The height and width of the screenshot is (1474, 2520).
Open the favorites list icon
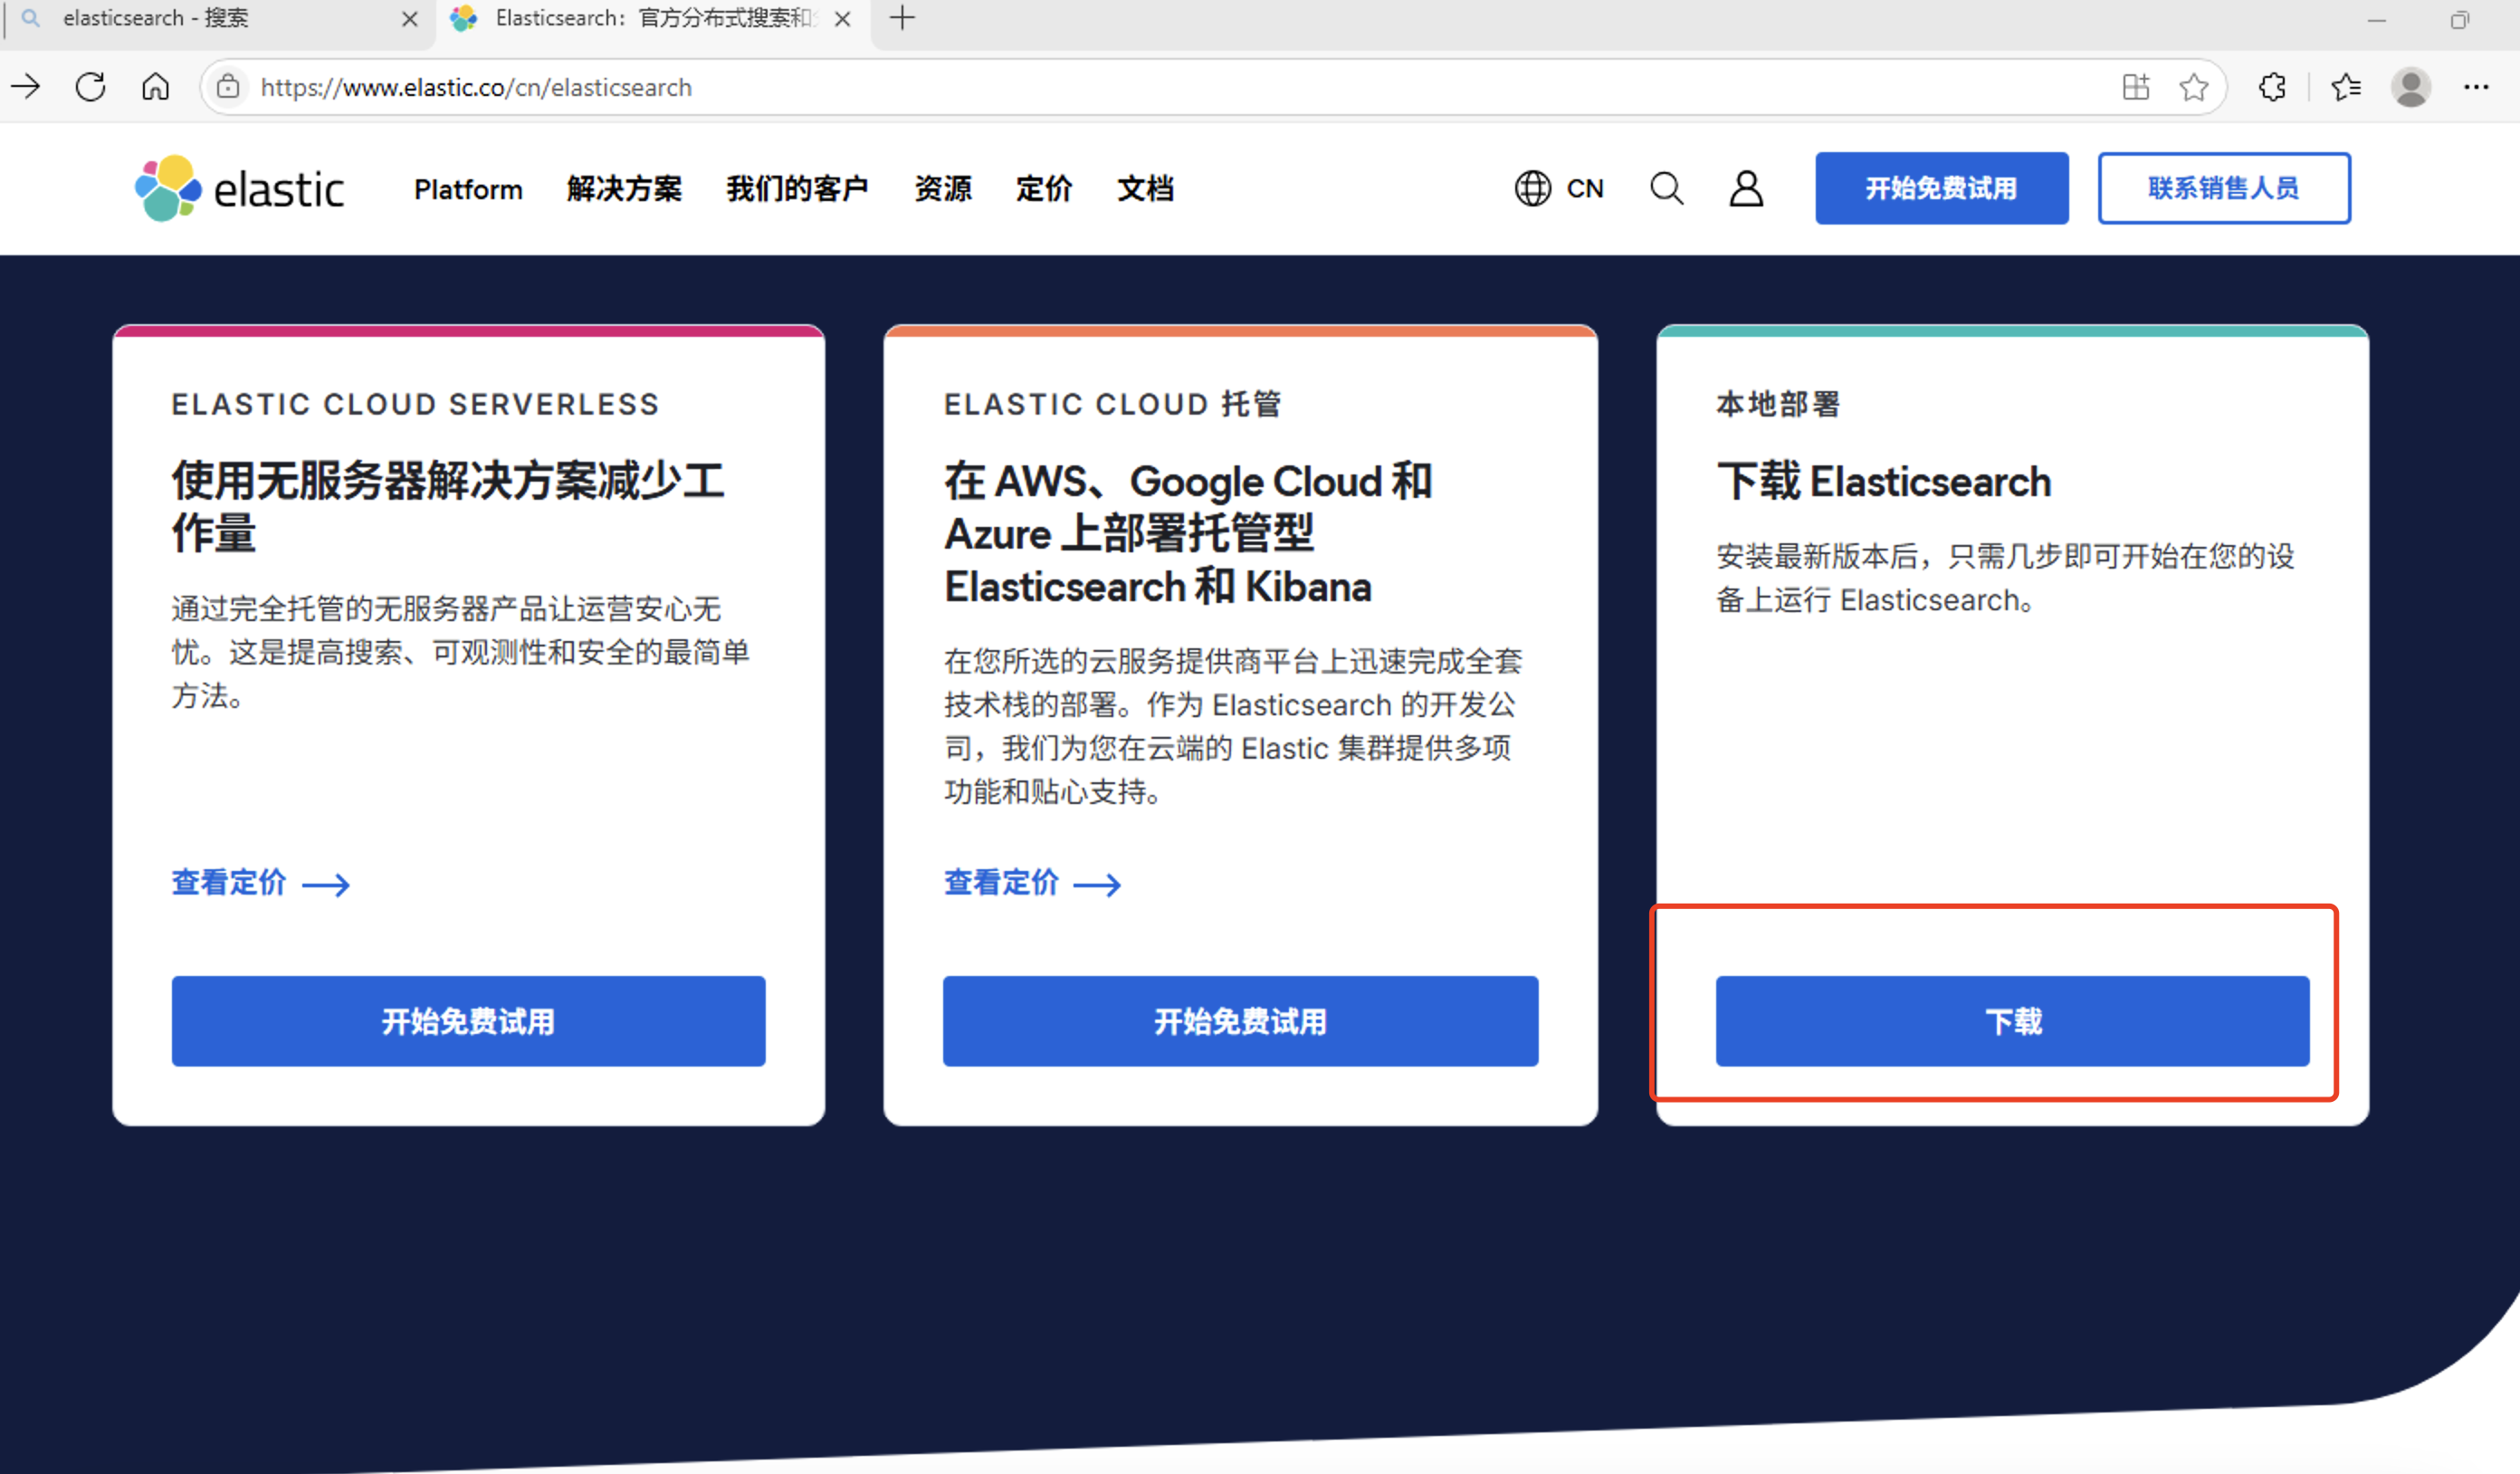[x=2346, y=87]
